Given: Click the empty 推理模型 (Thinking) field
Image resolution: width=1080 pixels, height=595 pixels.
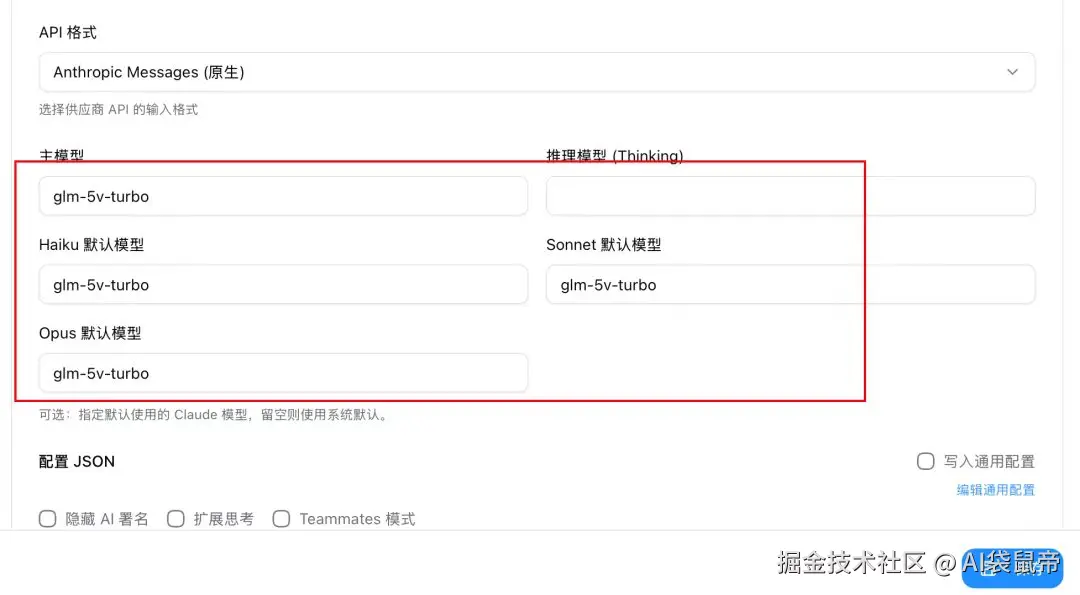Looking at the screenshot, I should click(790, 196).
